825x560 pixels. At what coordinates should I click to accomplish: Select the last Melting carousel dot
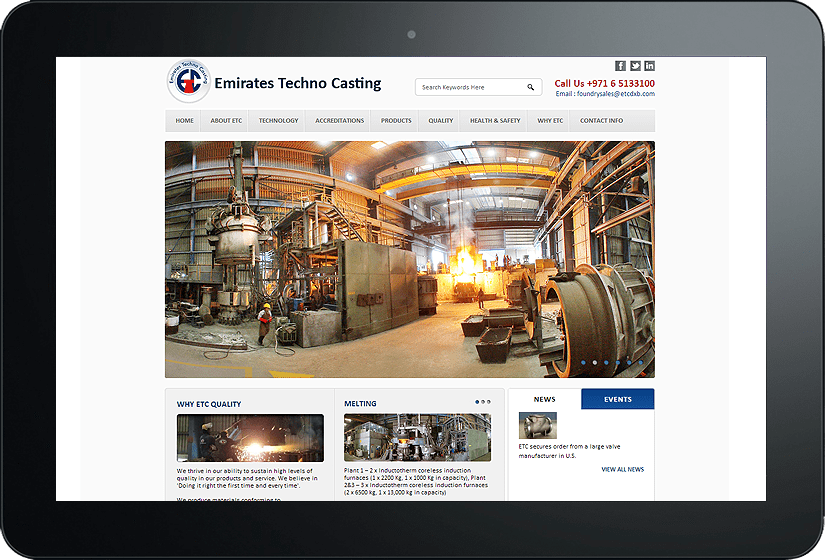pos(489,402)
